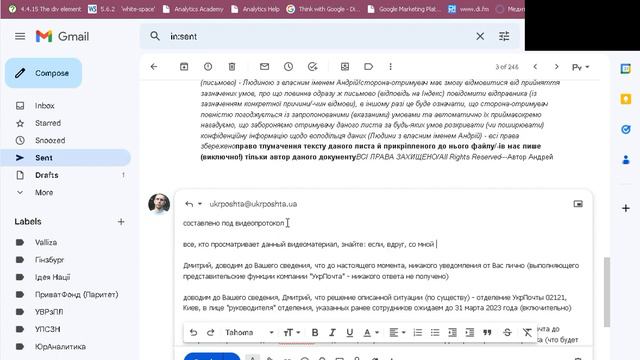Click the search magnifier icon

point(155,36)
